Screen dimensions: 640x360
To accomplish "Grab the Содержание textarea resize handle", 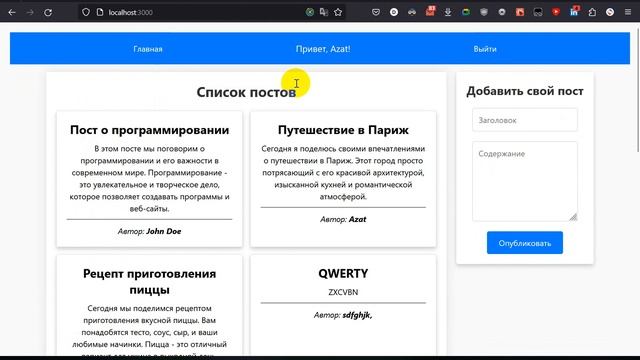I will coord(573,217).
